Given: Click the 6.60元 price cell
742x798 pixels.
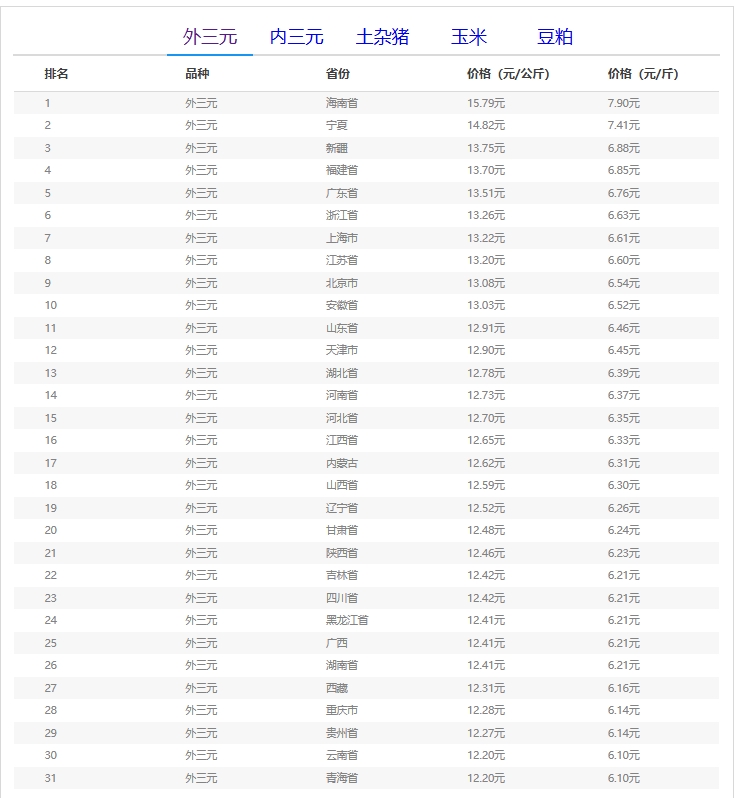Looking at the screenshot, I should [x=623, y=260].
